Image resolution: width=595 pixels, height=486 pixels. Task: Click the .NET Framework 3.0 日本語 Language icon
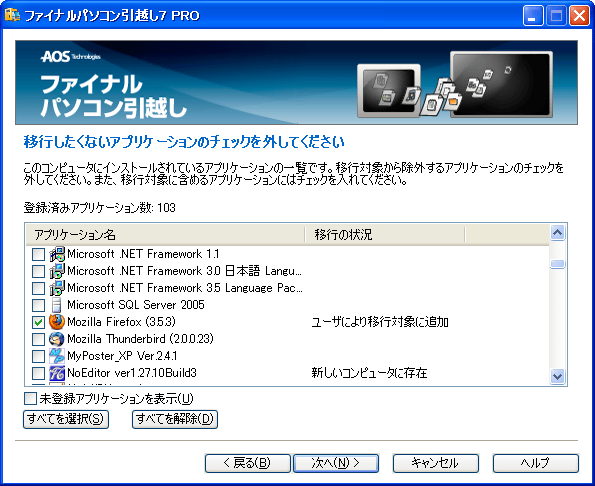[x=57, y=271]
